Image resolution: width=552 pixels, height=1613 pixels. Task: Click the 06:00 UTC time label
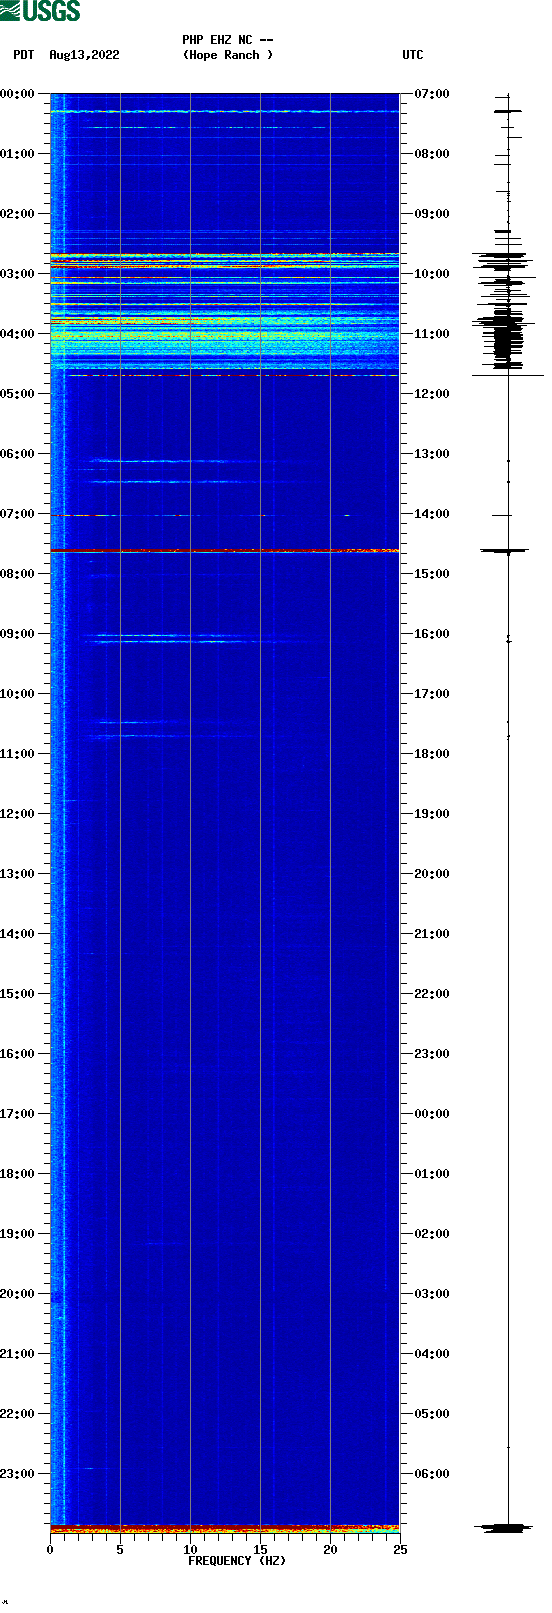432,1474
